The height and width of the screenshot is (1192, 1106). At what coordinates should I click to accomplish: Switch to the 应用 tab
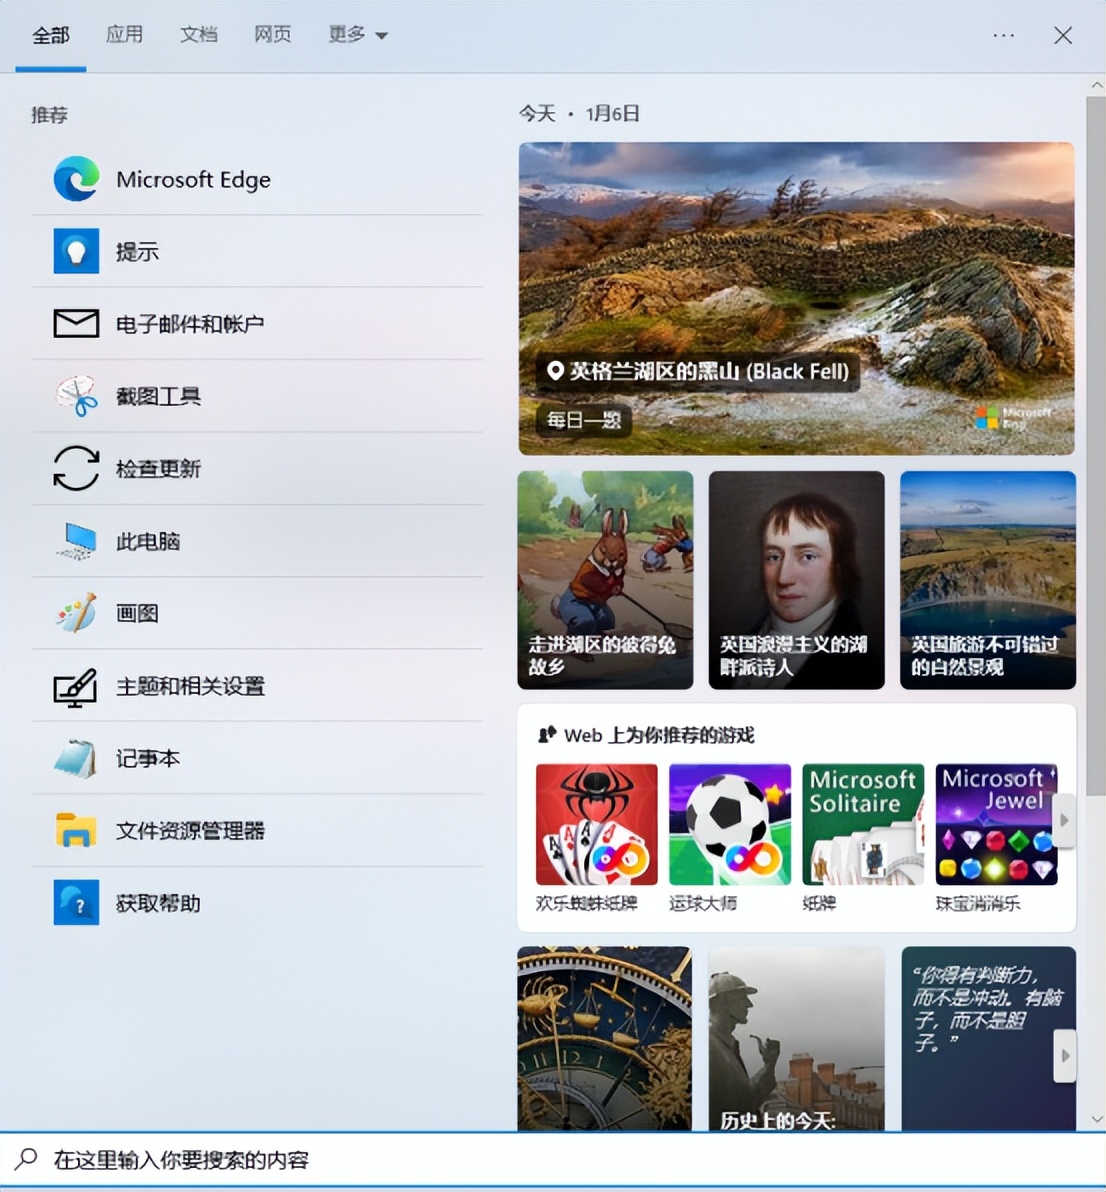tap(124, 34)
